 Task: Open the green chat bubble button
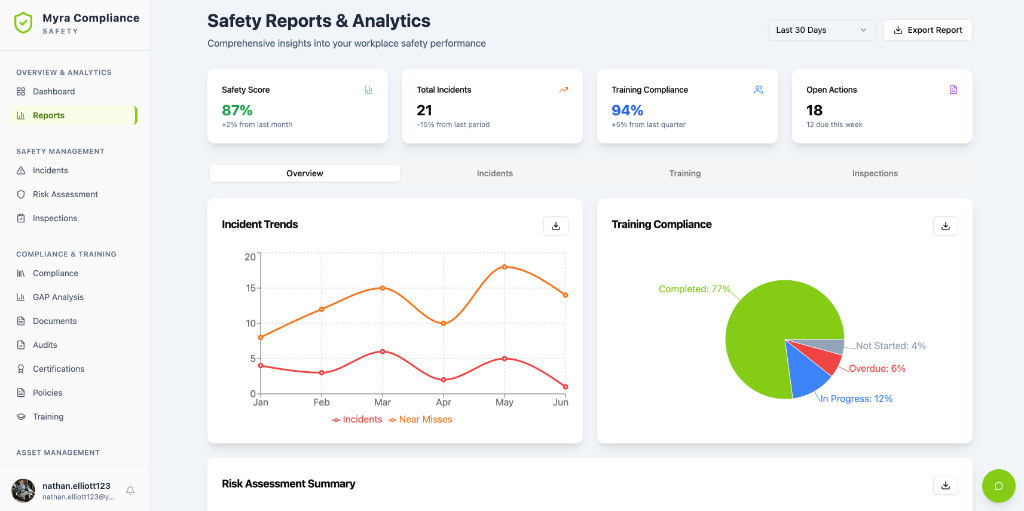click(999, 486)
